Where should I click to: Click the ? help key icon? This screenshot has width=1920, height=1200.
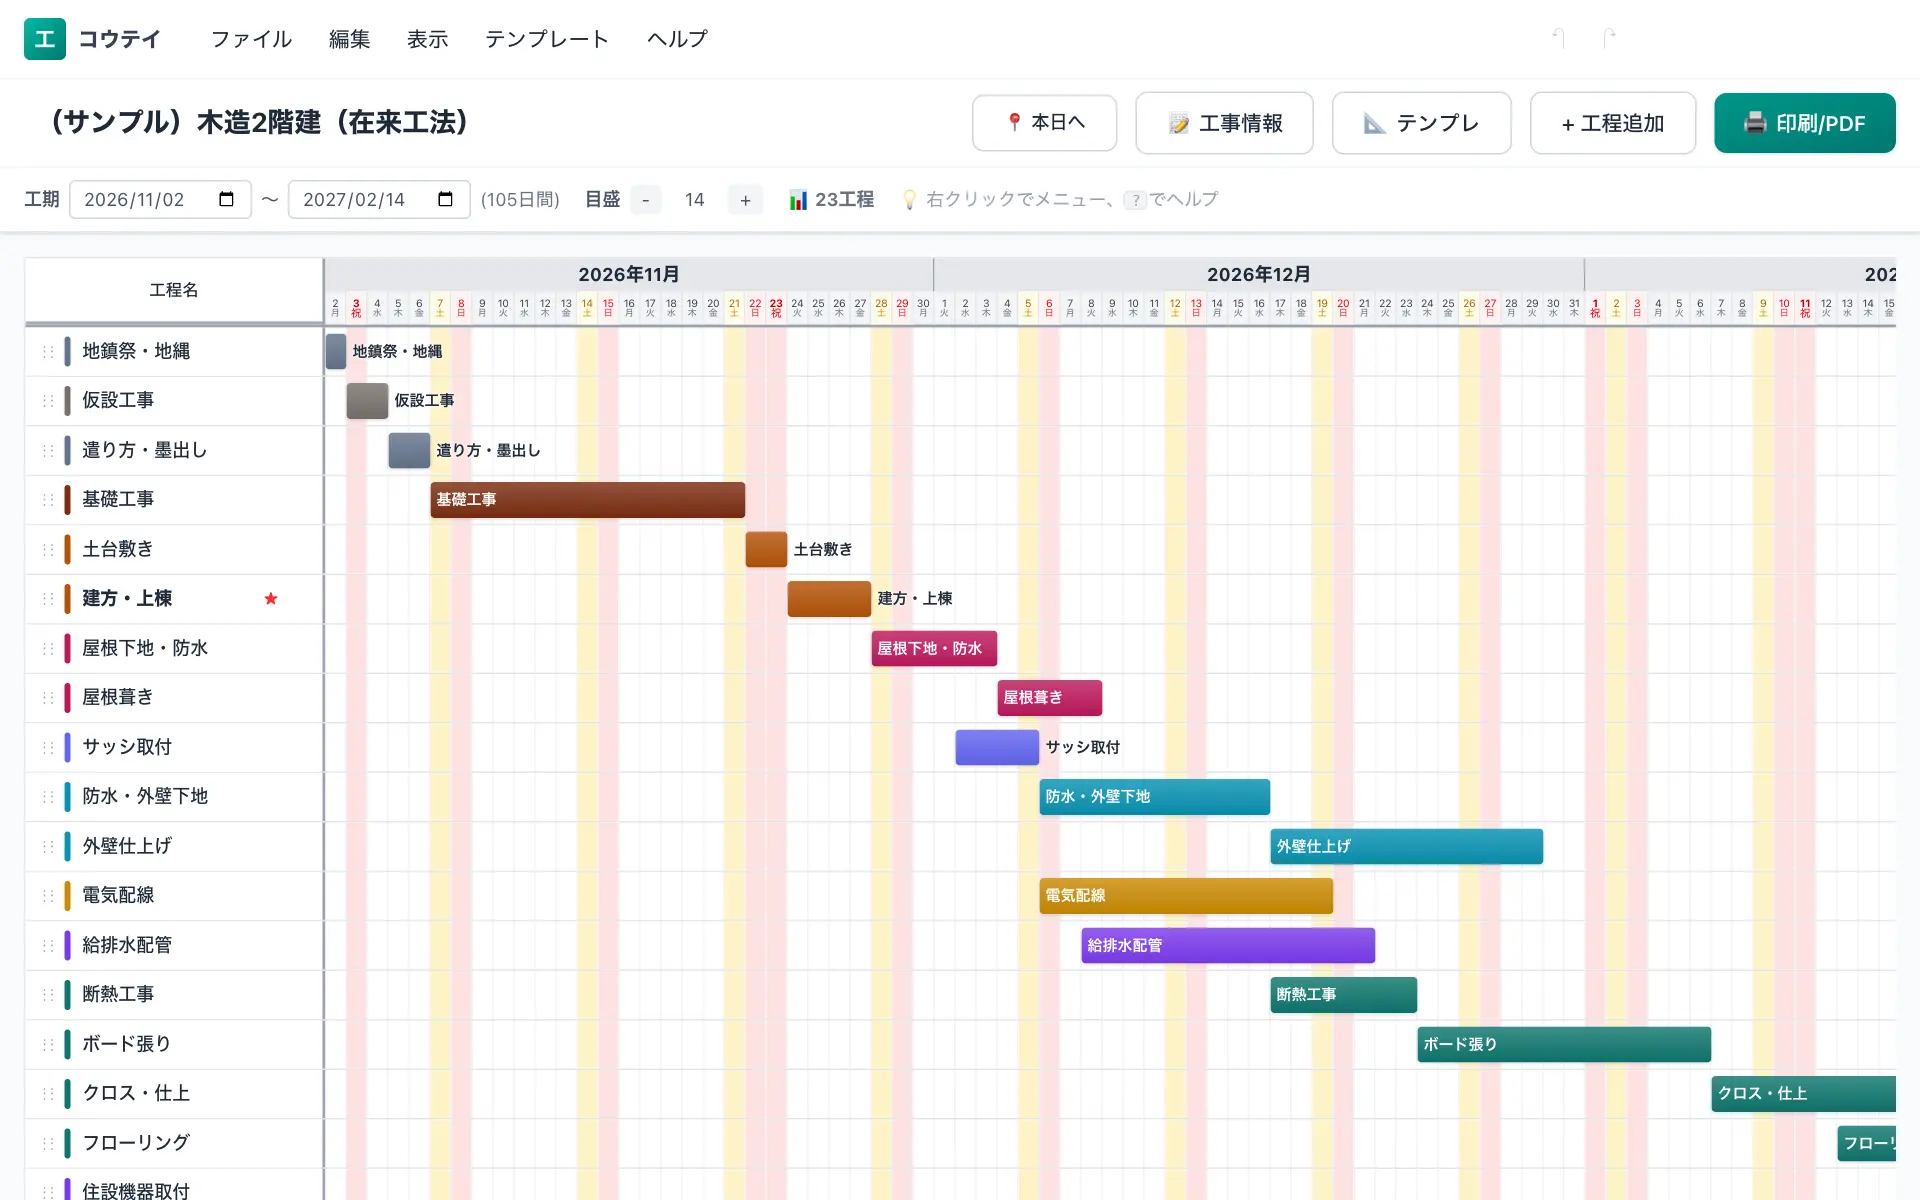(1135, 200)
